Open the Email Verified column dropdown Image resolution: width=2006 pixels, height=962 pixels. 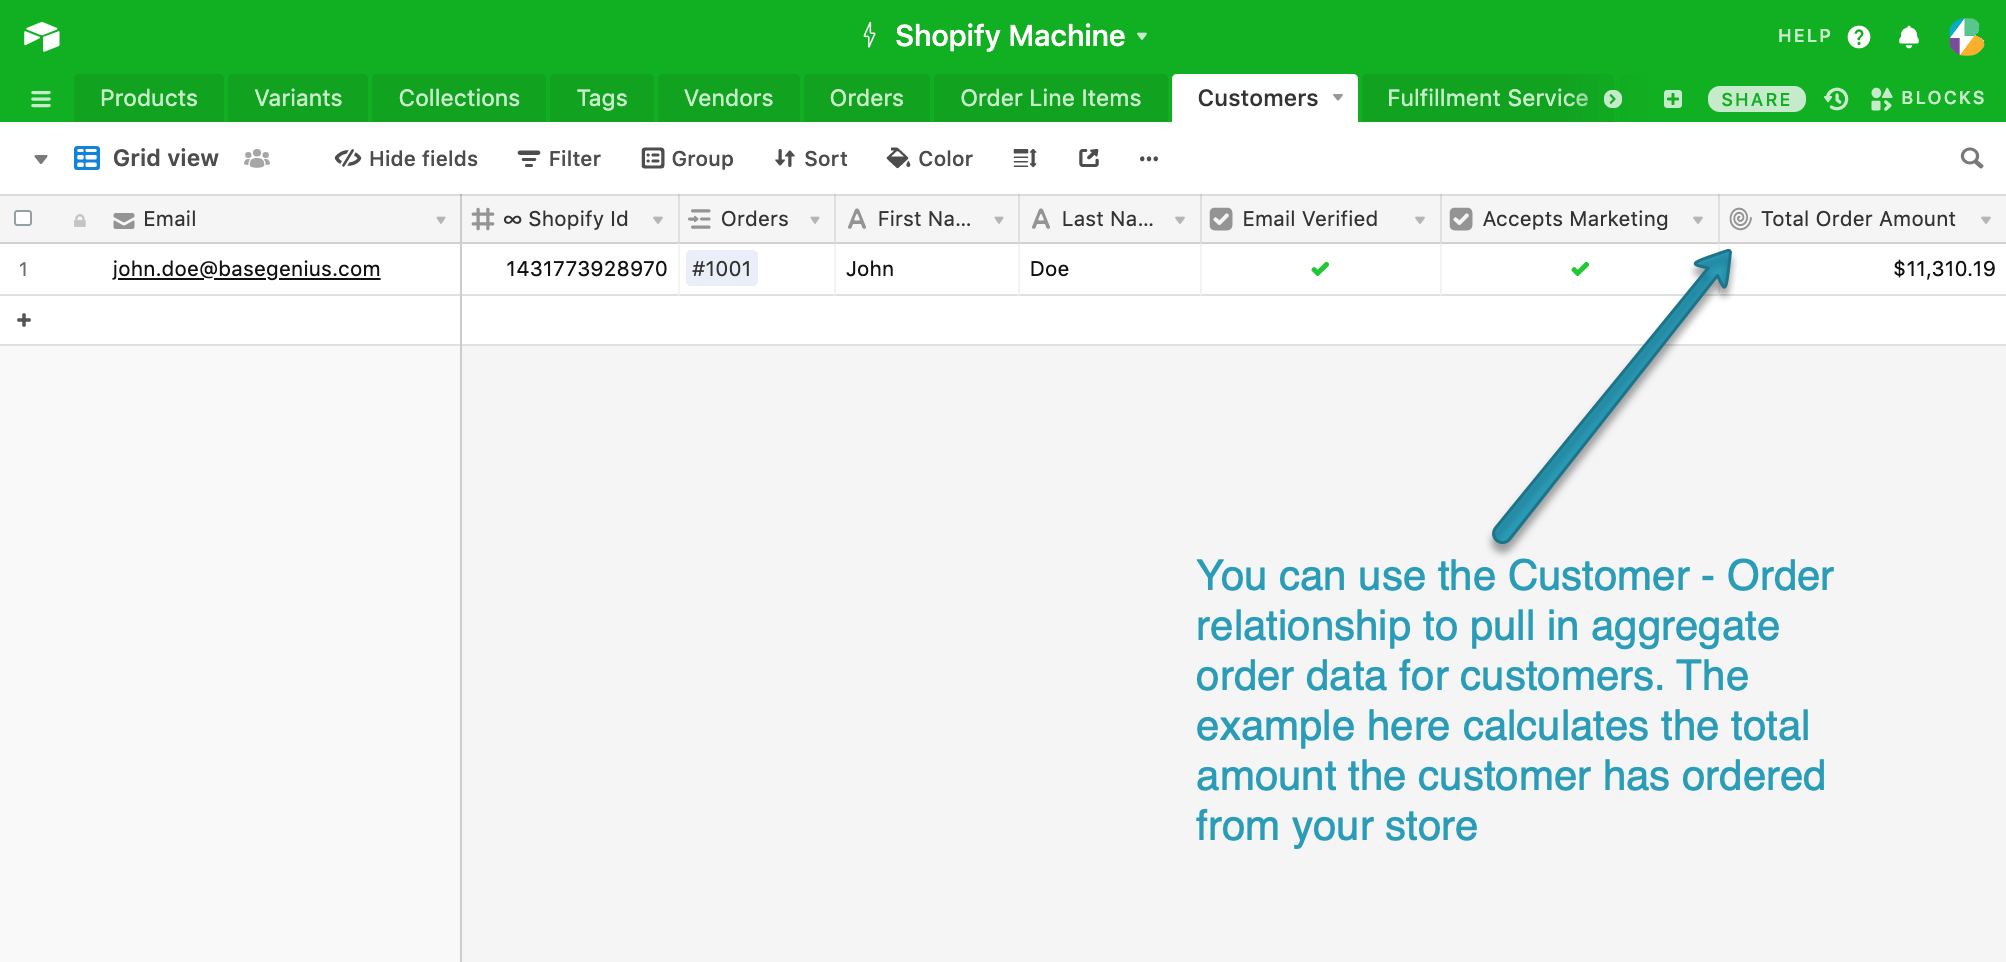pos(1420,220)
